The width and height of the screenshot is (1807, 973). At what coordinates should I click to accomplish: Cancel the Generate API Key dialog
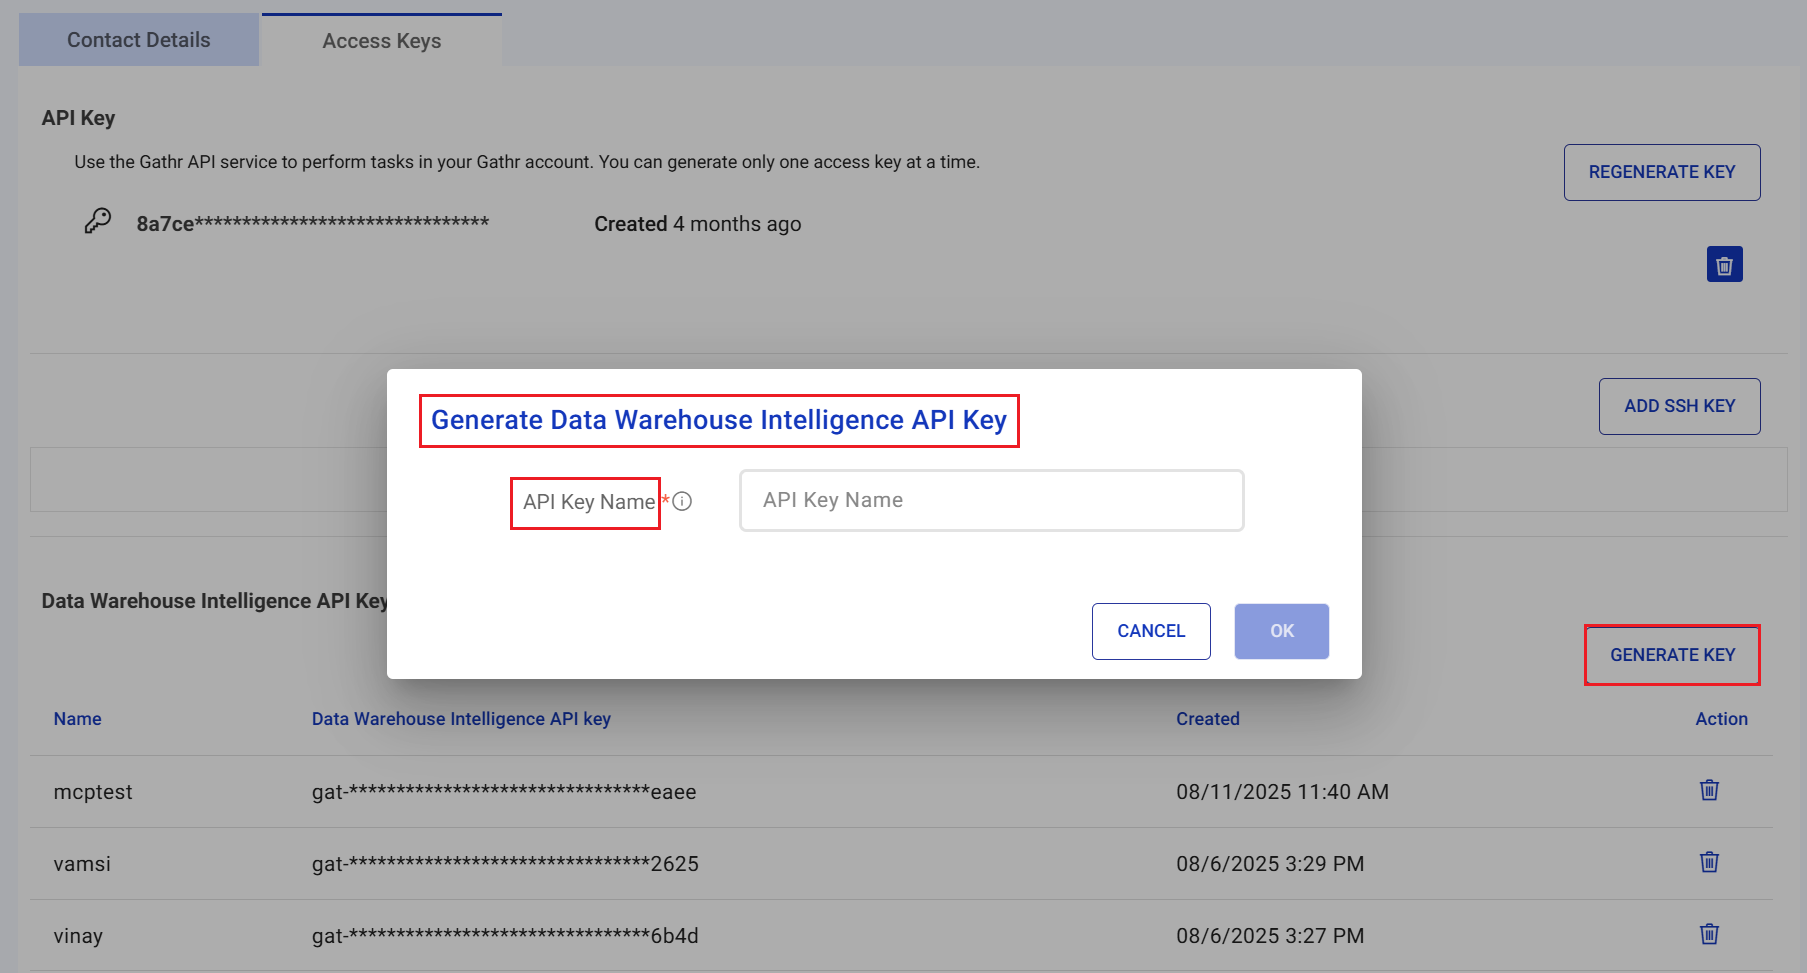tap(1150, 631)
